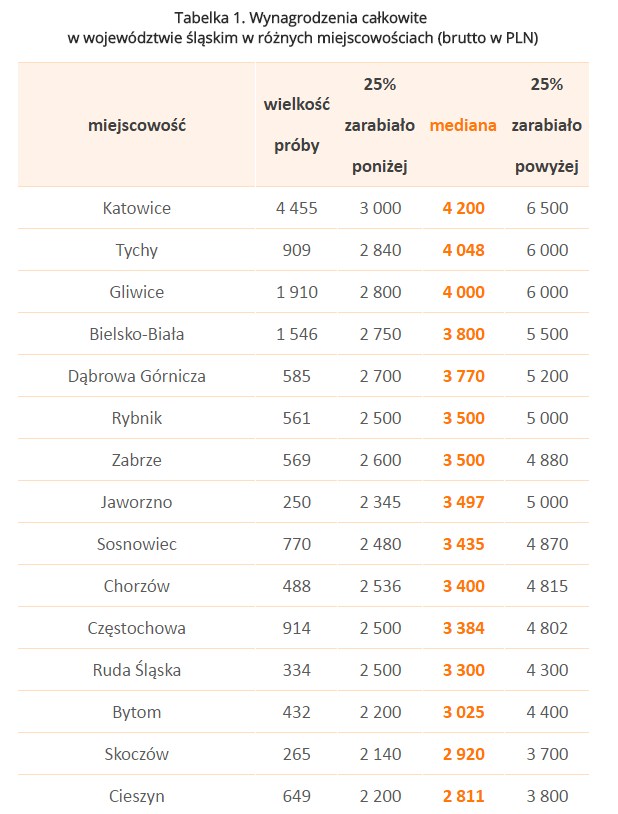This screenshot has height=814, width=618.
Task: Click the Dąbrowa Górnicza cell
Action: 137,376
